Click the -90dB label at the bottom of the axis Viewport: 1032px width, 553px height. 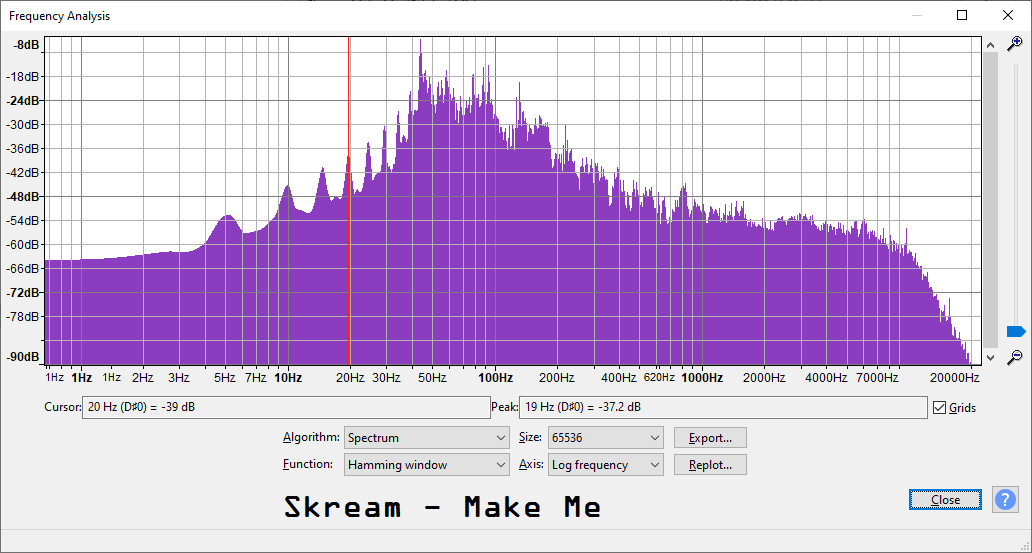pos(24,357)
